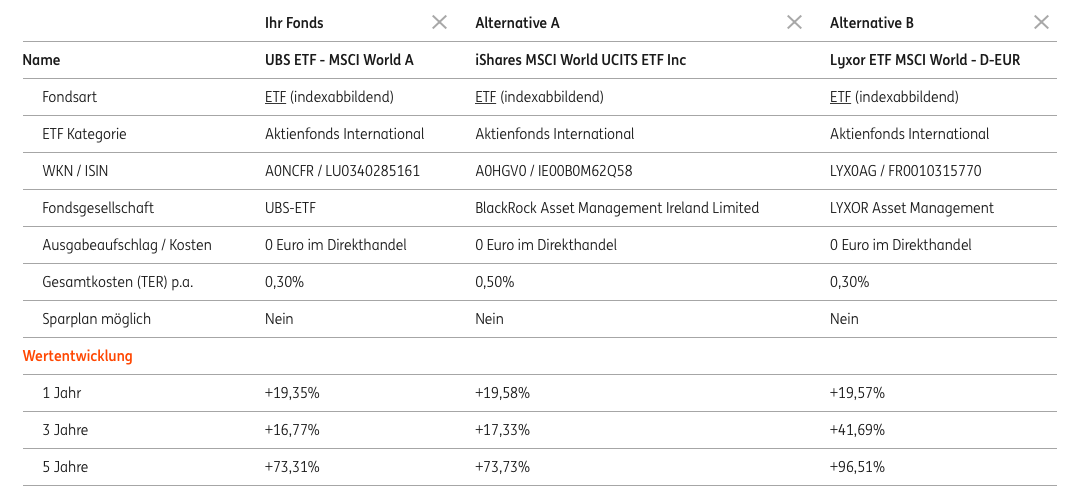Image resolution: width=1067 pixels, height=492 pixels.
Task: Remove the Ihr Fonds column
Action: (439, 22)
